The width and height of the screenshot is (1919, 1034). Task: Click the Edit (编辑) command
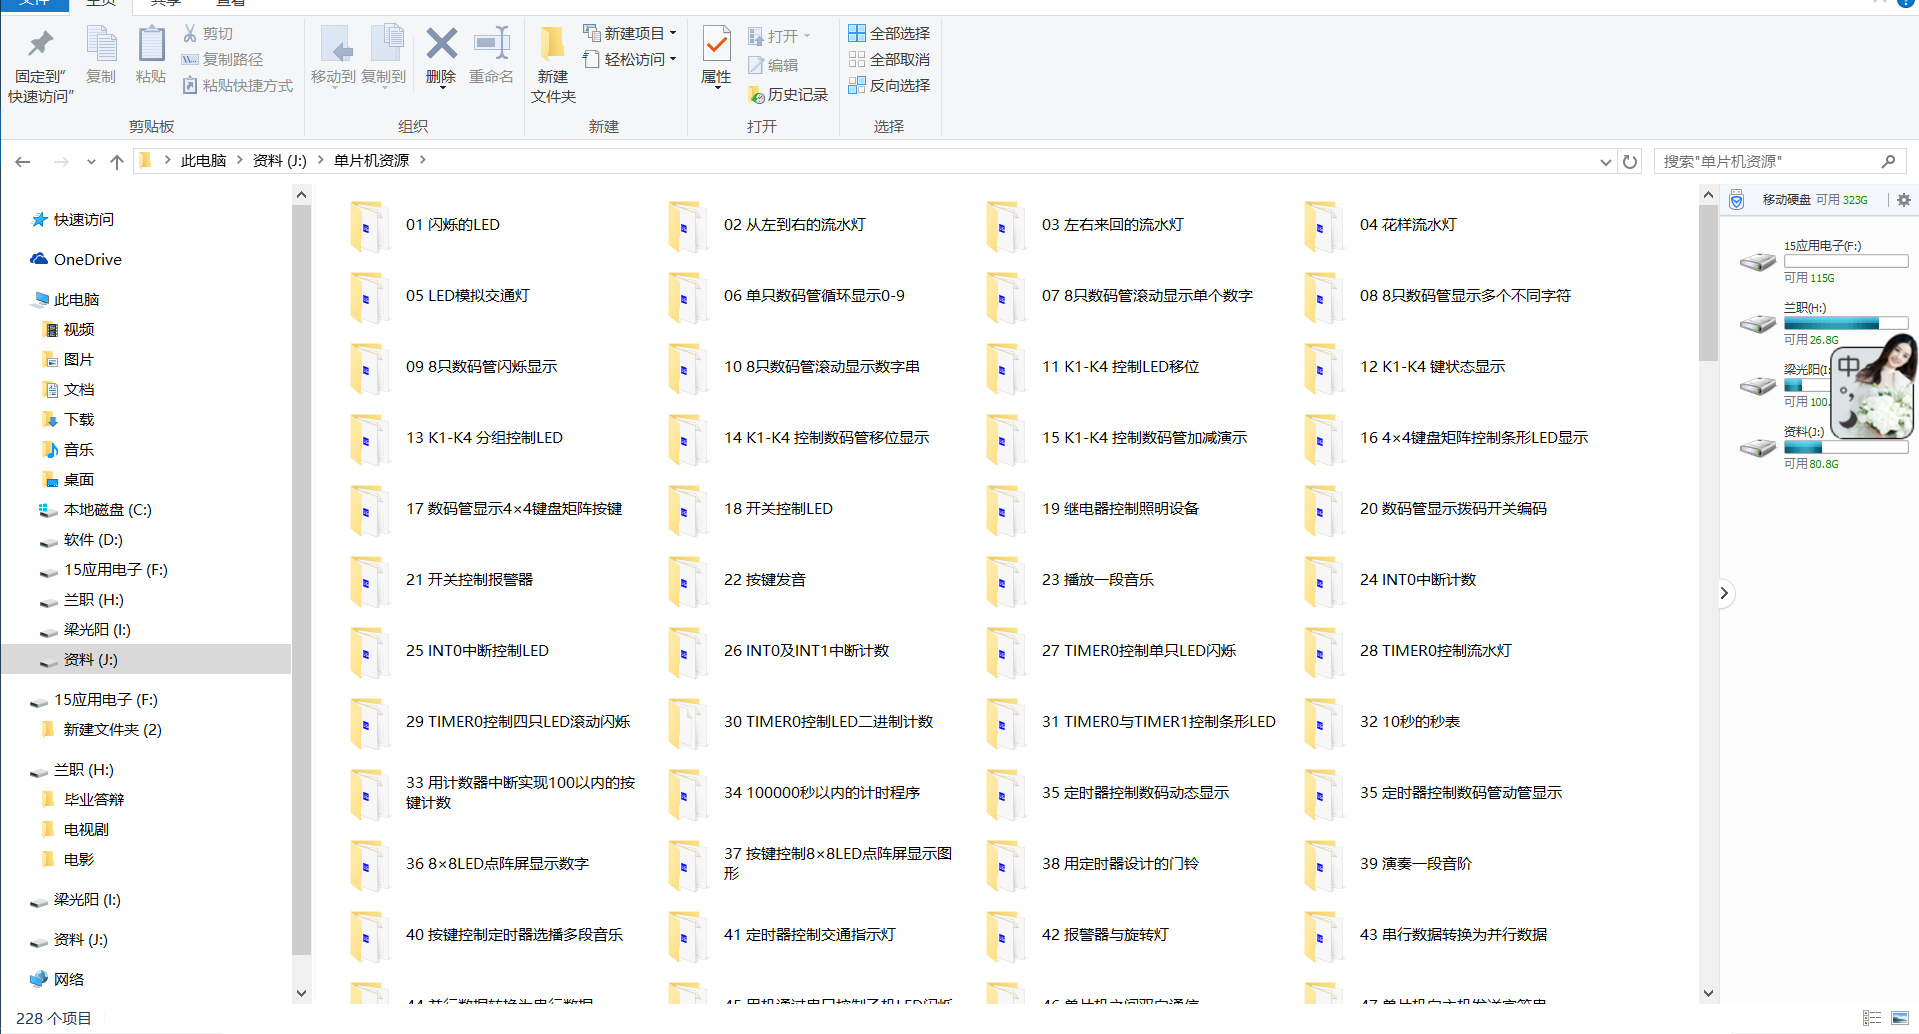(772, 65)
